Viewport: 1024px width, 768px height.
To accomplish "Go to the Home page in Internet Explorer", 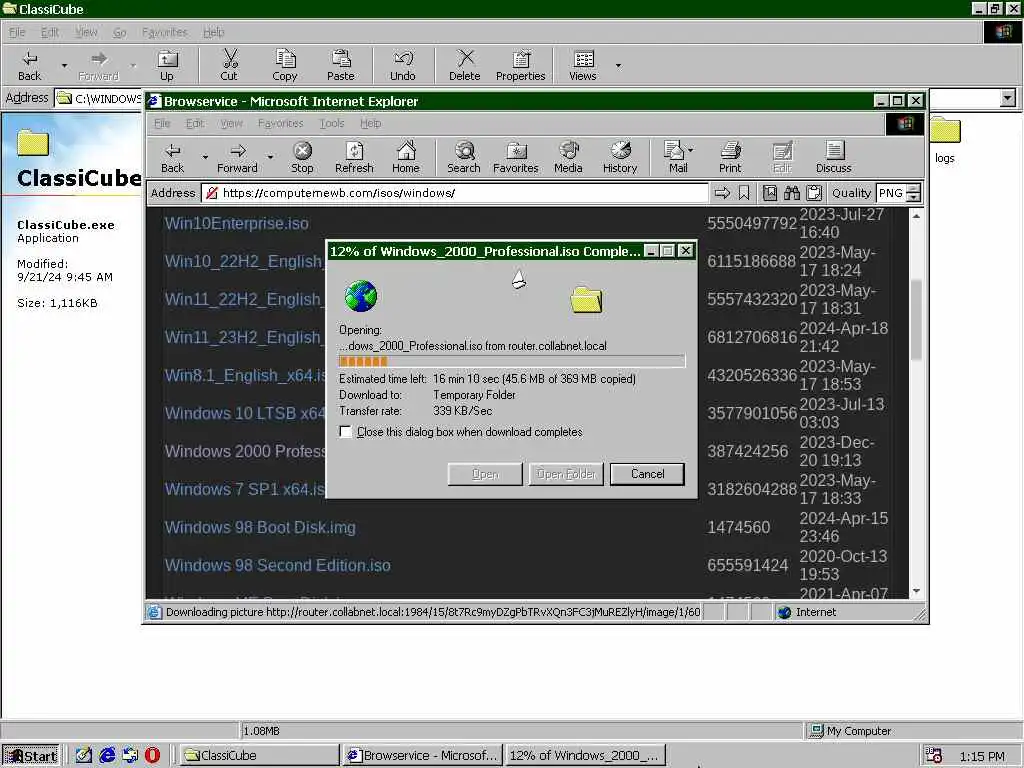I will (406, 158).
